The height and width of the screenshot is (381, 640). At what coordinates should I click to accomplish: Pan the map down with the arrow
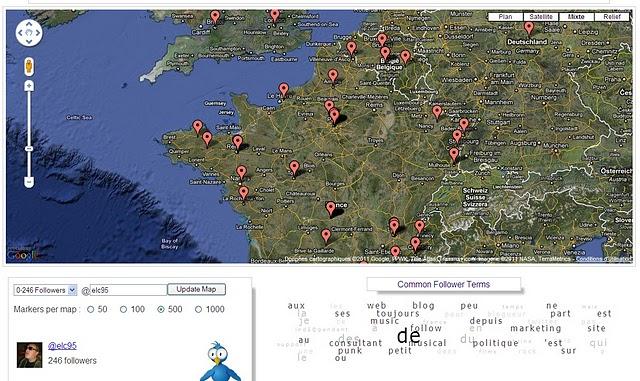(x=29, y=41)
